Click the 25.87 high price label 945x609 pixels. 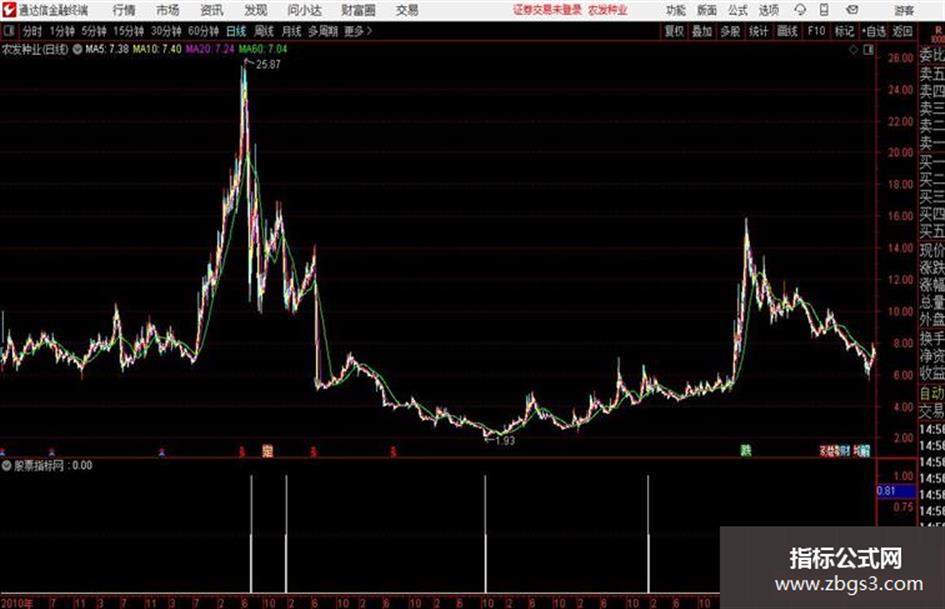pos(268,65)
